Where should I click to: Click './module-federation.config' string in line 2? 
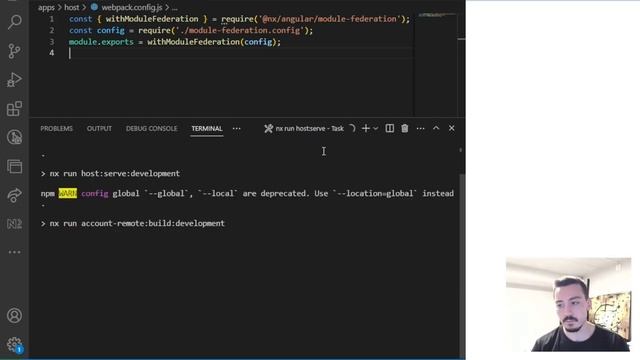[x=240, y=31]
